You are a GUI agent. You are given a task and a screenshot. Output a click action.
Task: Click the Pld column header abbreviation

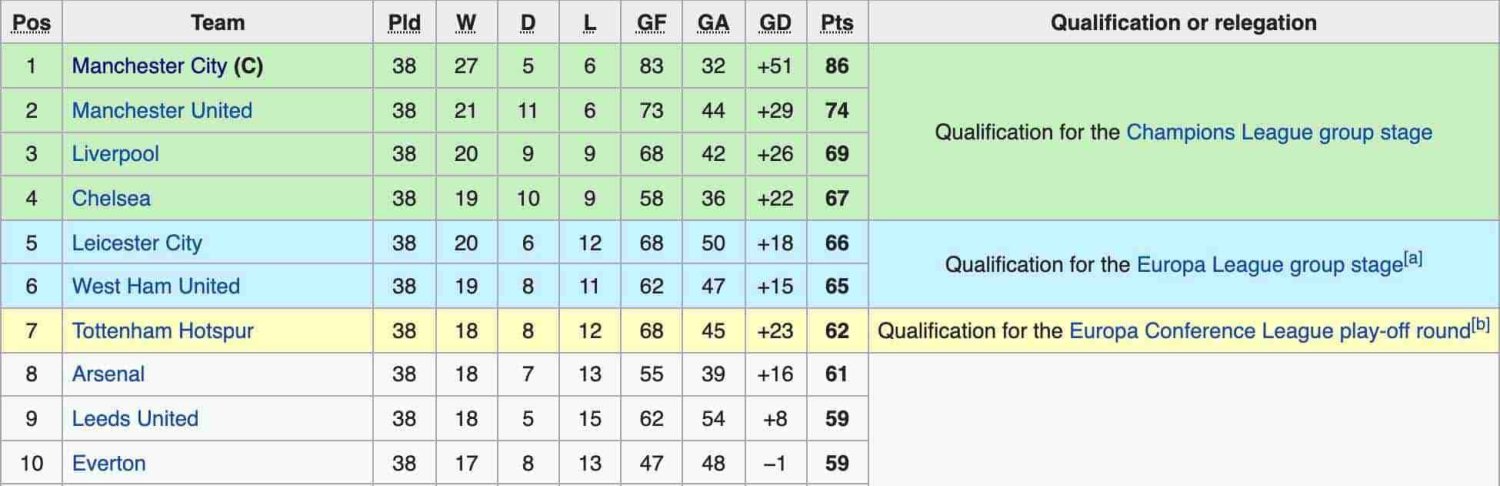pos(404,23)
